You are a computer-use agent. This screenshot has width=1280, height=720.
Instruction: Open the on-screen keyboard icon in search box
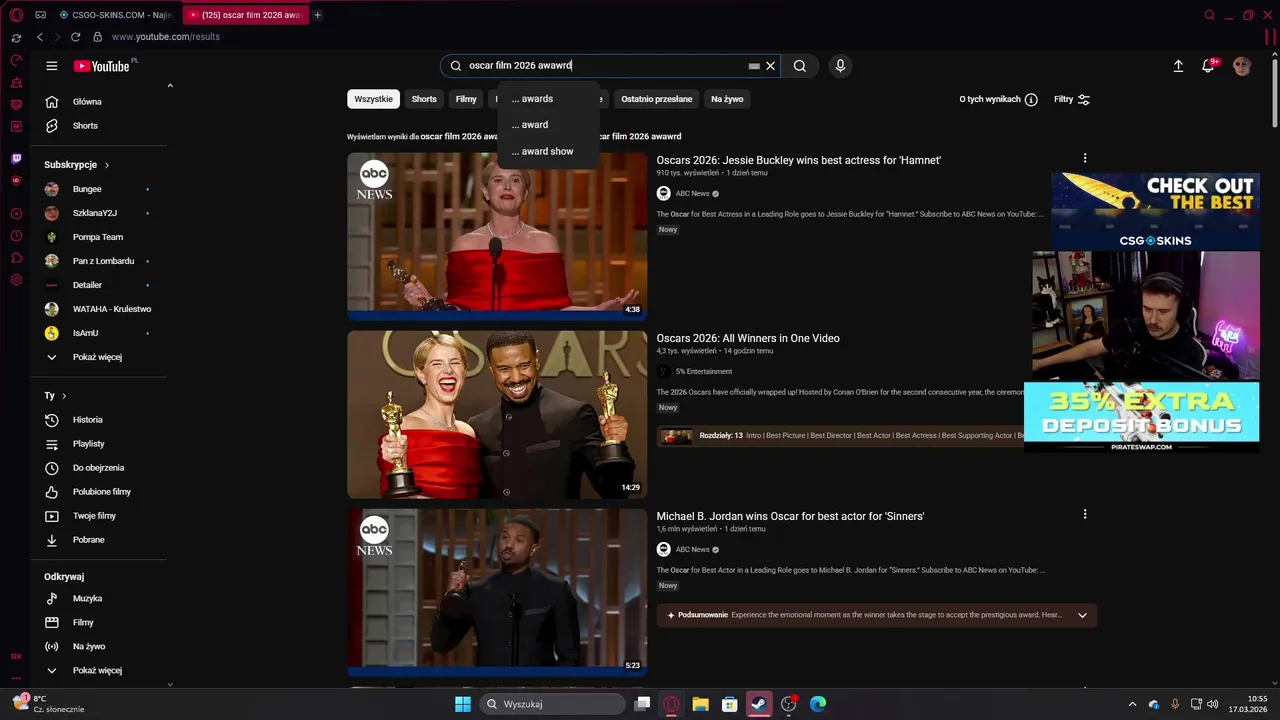click(x=754, y=66)
